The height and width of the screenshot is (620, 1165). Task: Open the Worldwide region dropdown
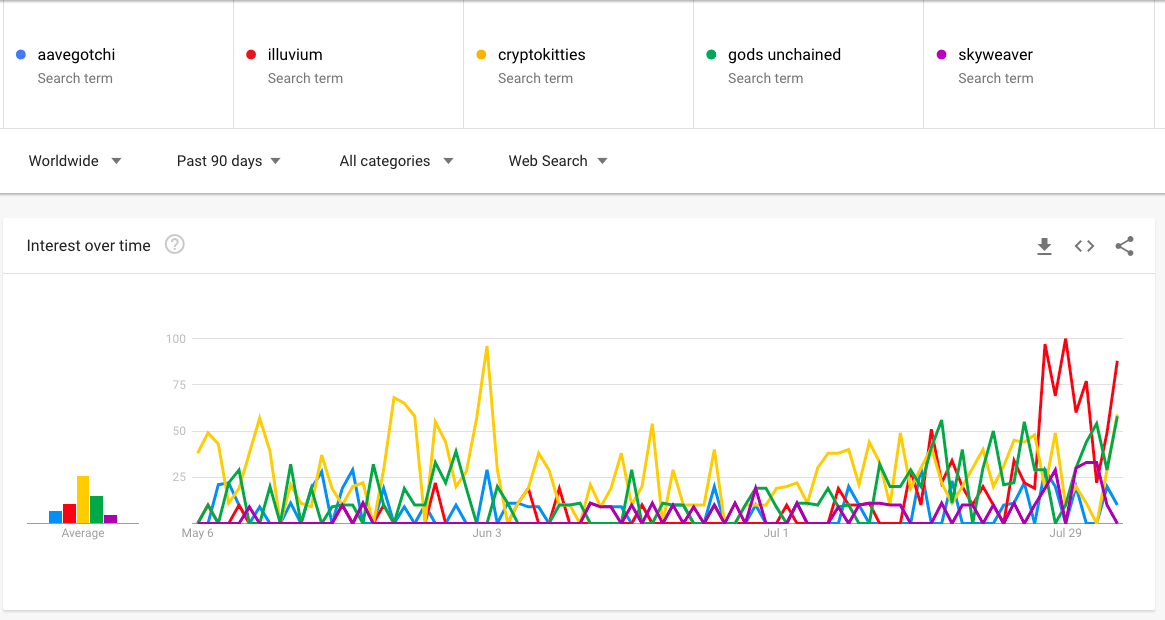point(74,161)
